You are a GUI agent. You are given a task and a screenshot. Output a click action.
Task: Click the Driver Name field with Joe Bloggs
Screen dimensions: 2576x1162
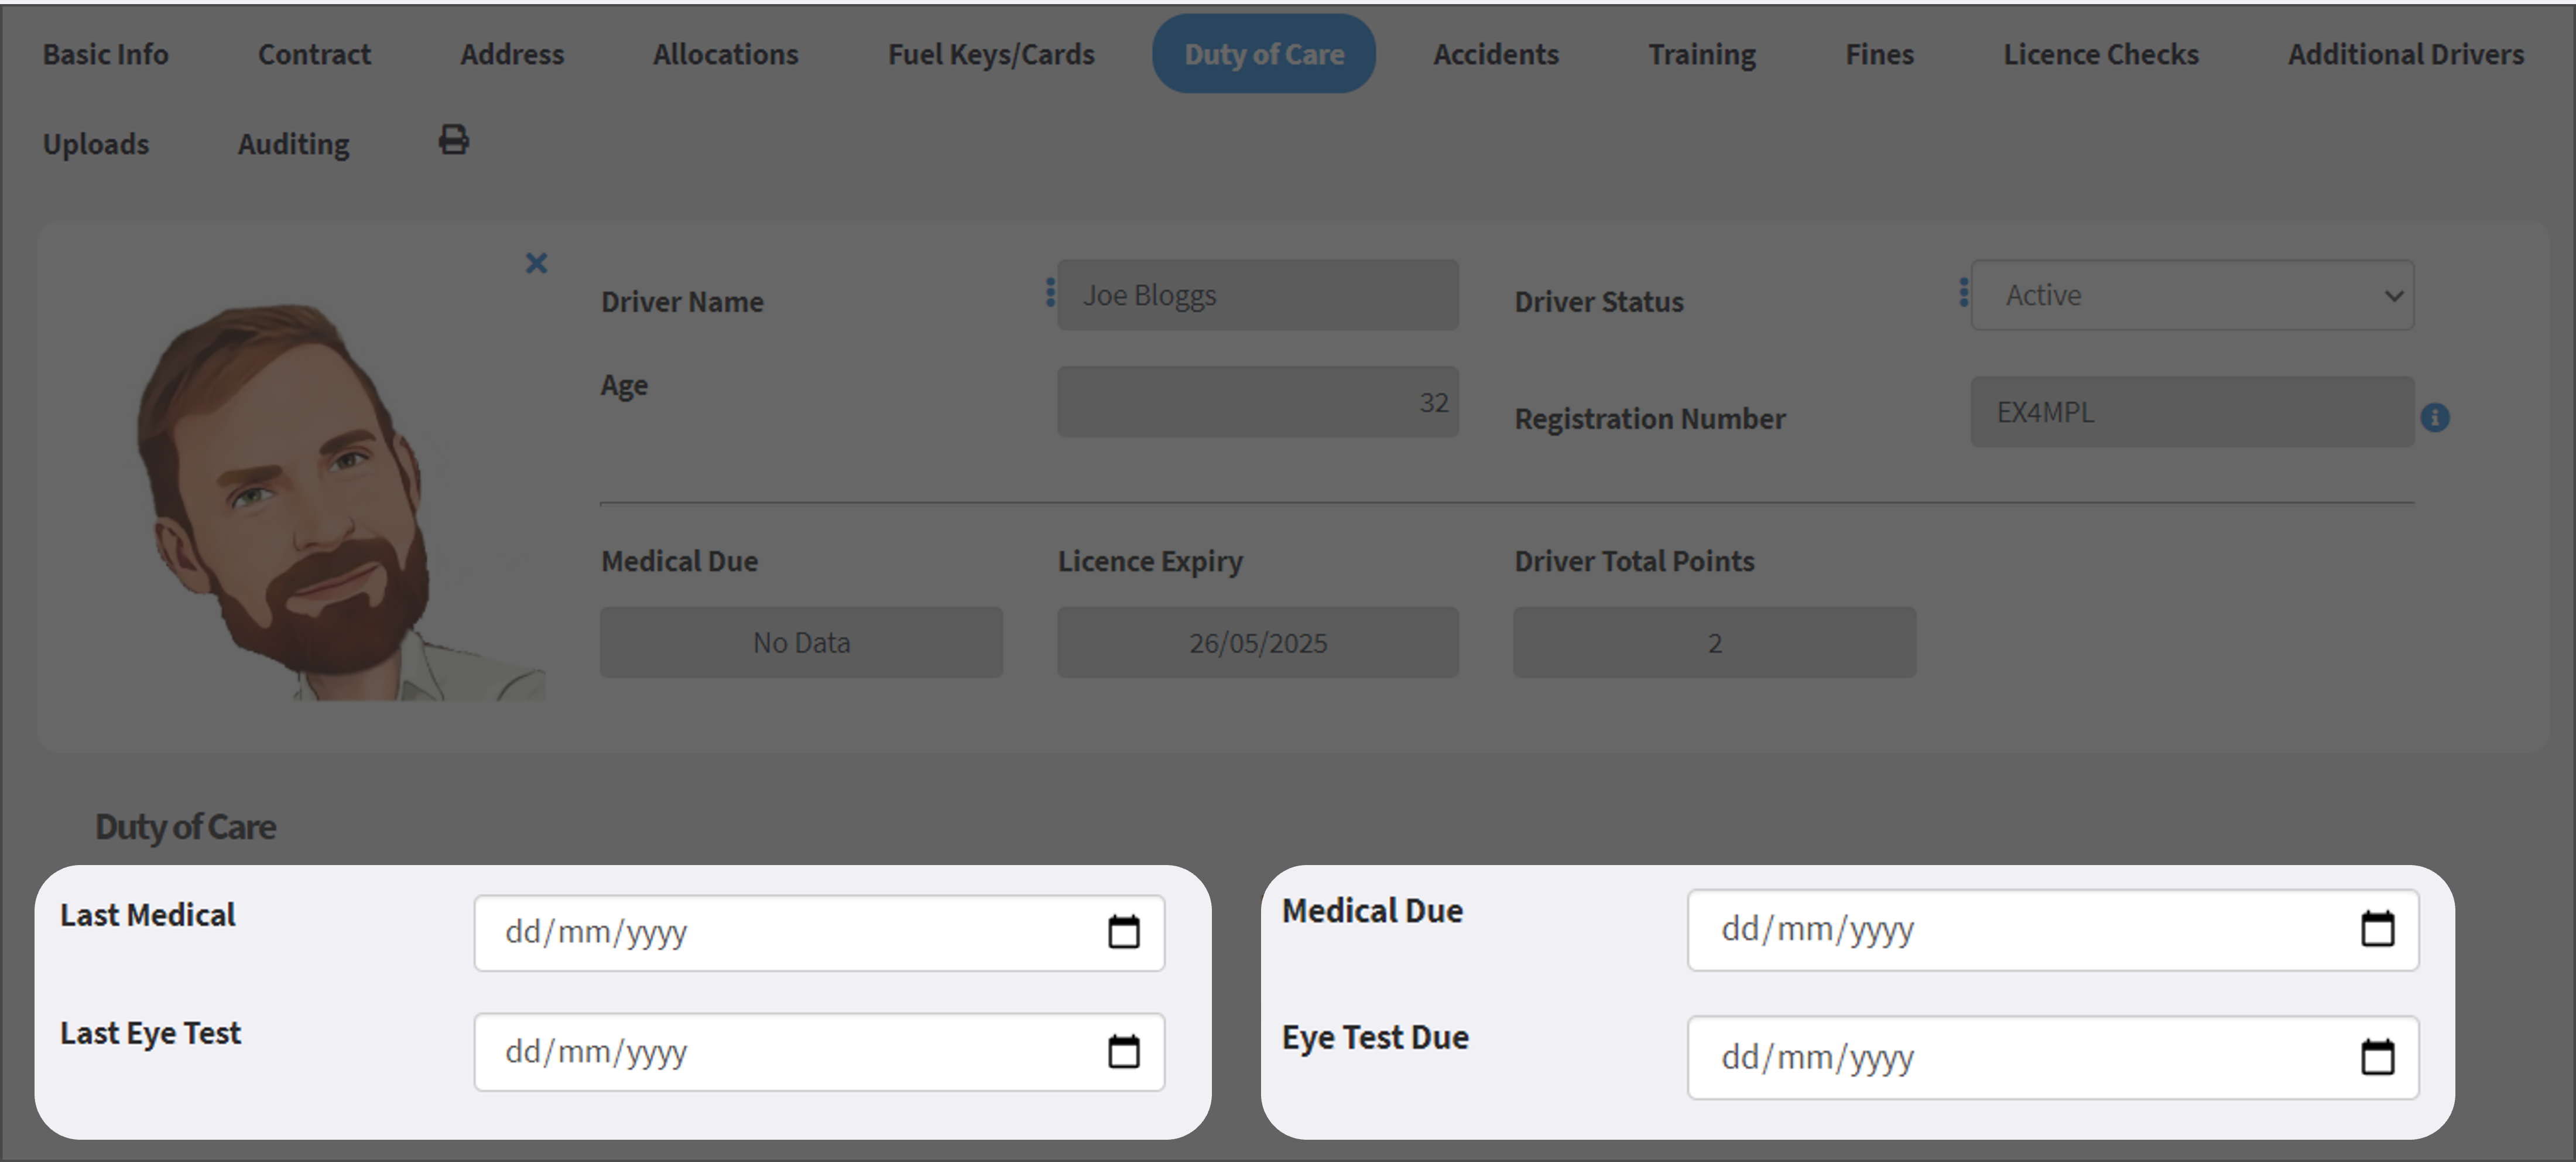(x=1258, y=295)
